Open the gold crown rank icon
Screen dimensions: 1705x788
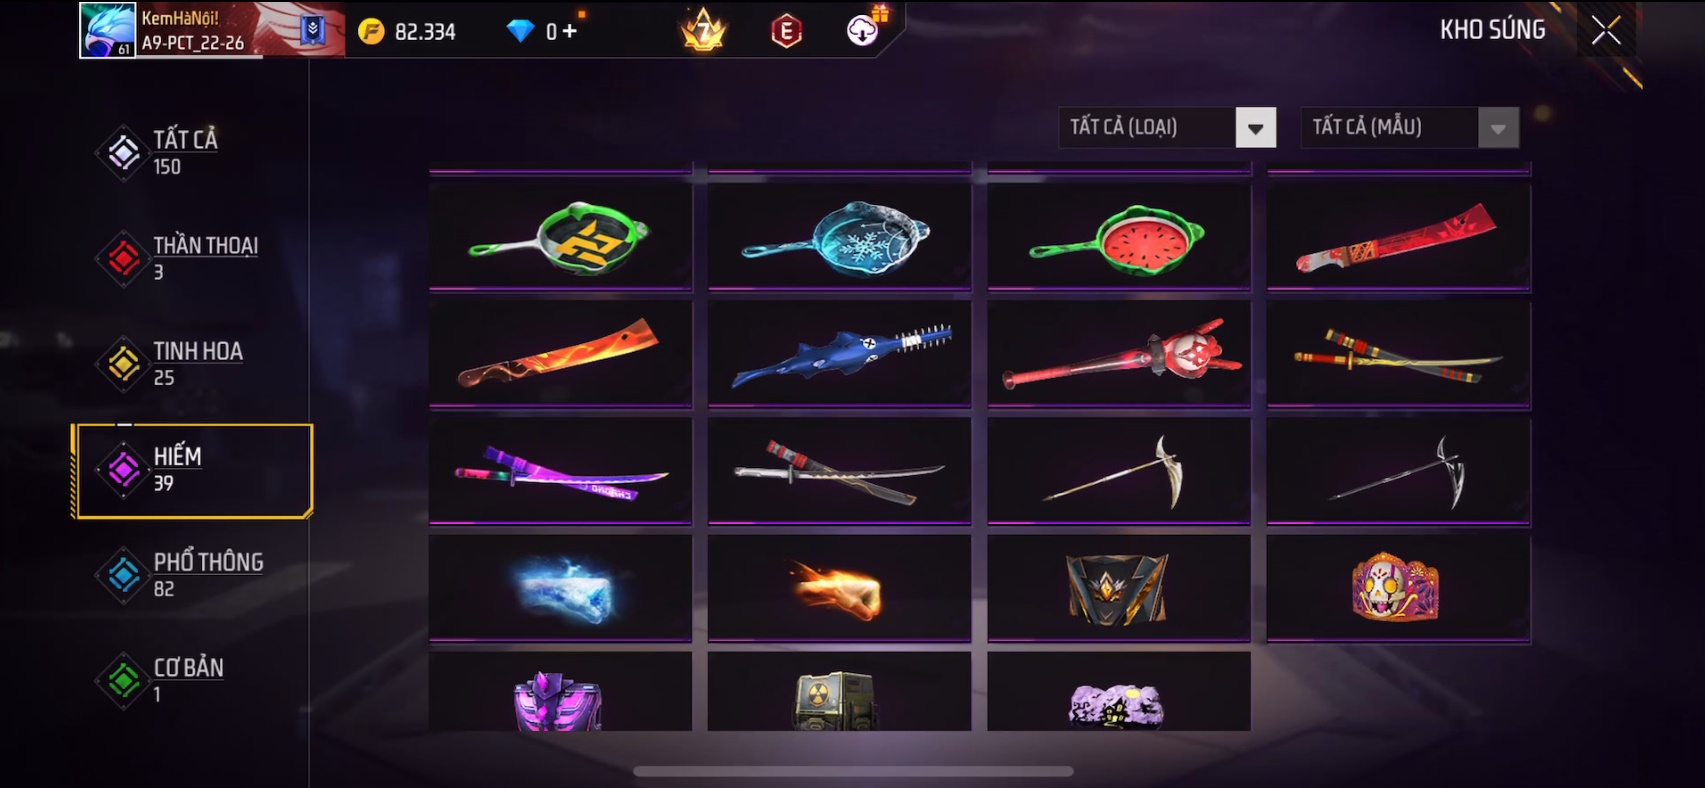(x=703, y=31)
